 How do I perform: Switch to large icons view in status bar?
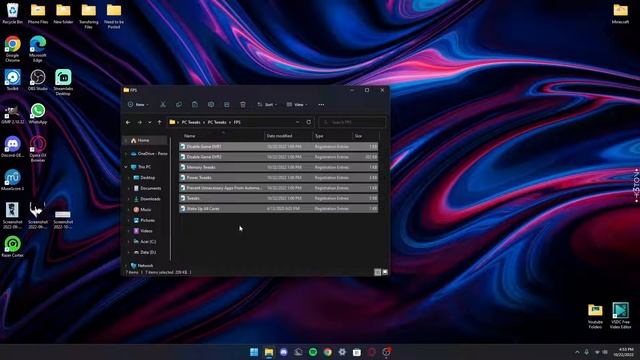coord(385,272)
